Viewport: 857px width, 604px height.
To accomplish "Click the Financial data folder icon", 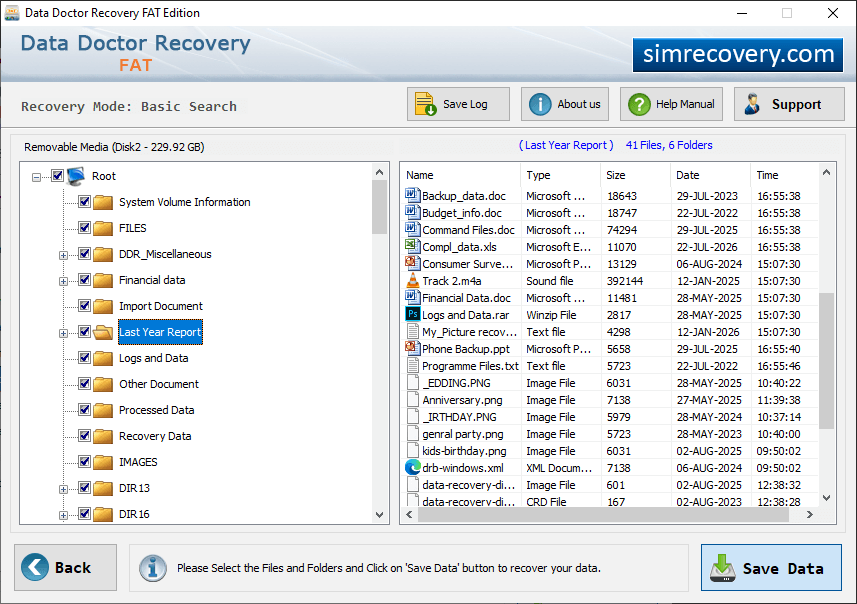I will pos(103,280).
